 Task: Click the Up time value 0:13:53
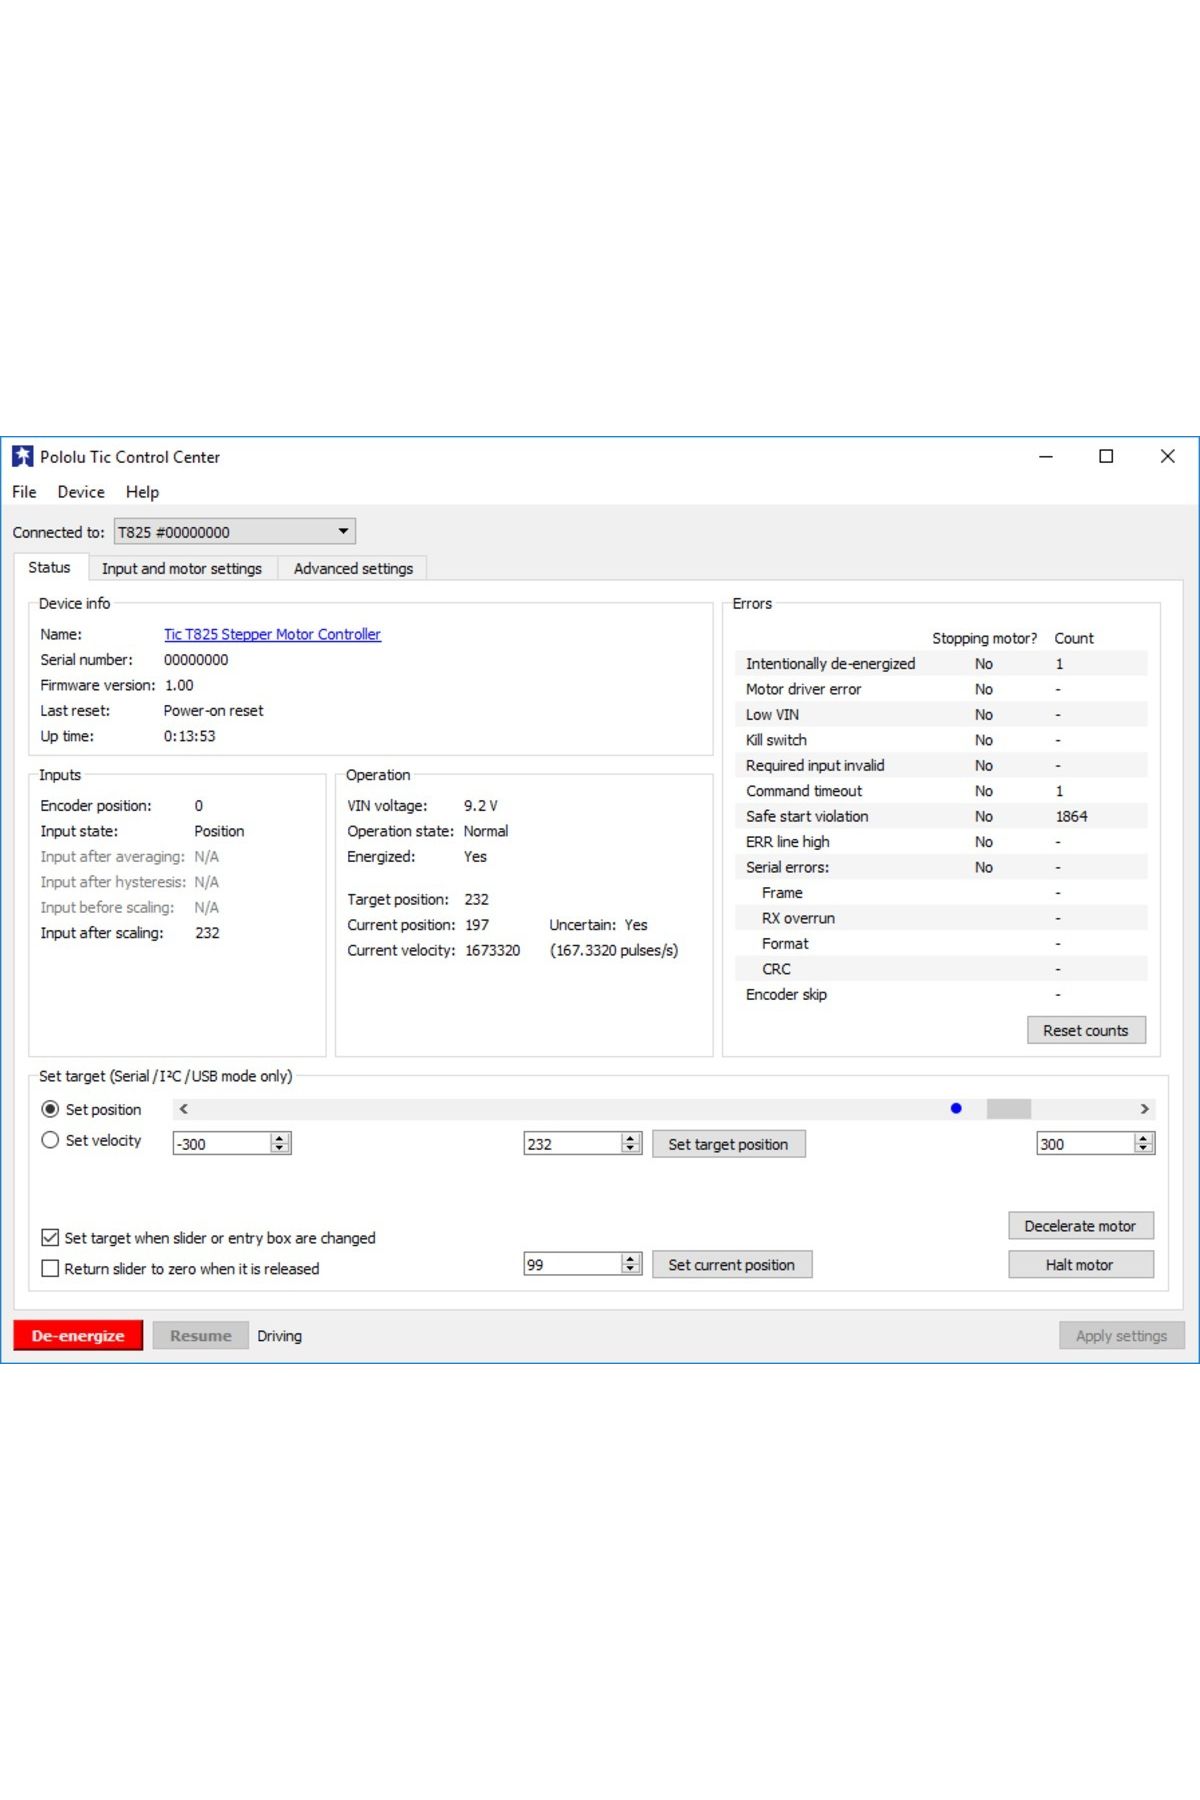(189, 736)
